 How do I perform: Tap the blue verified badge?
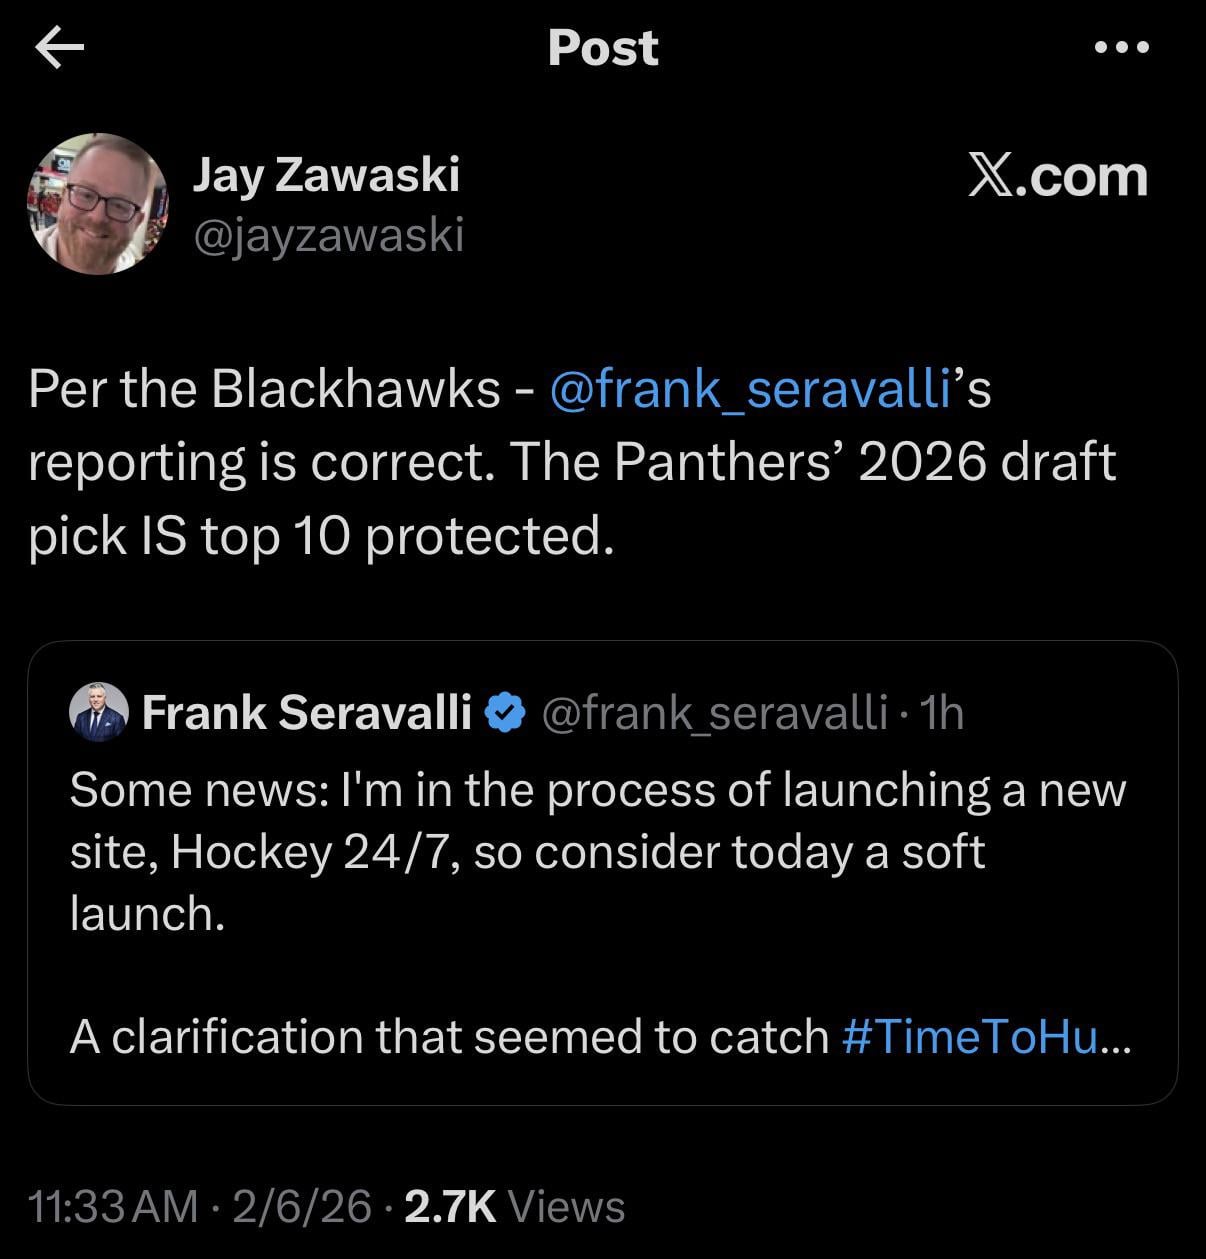coord(506,713)
